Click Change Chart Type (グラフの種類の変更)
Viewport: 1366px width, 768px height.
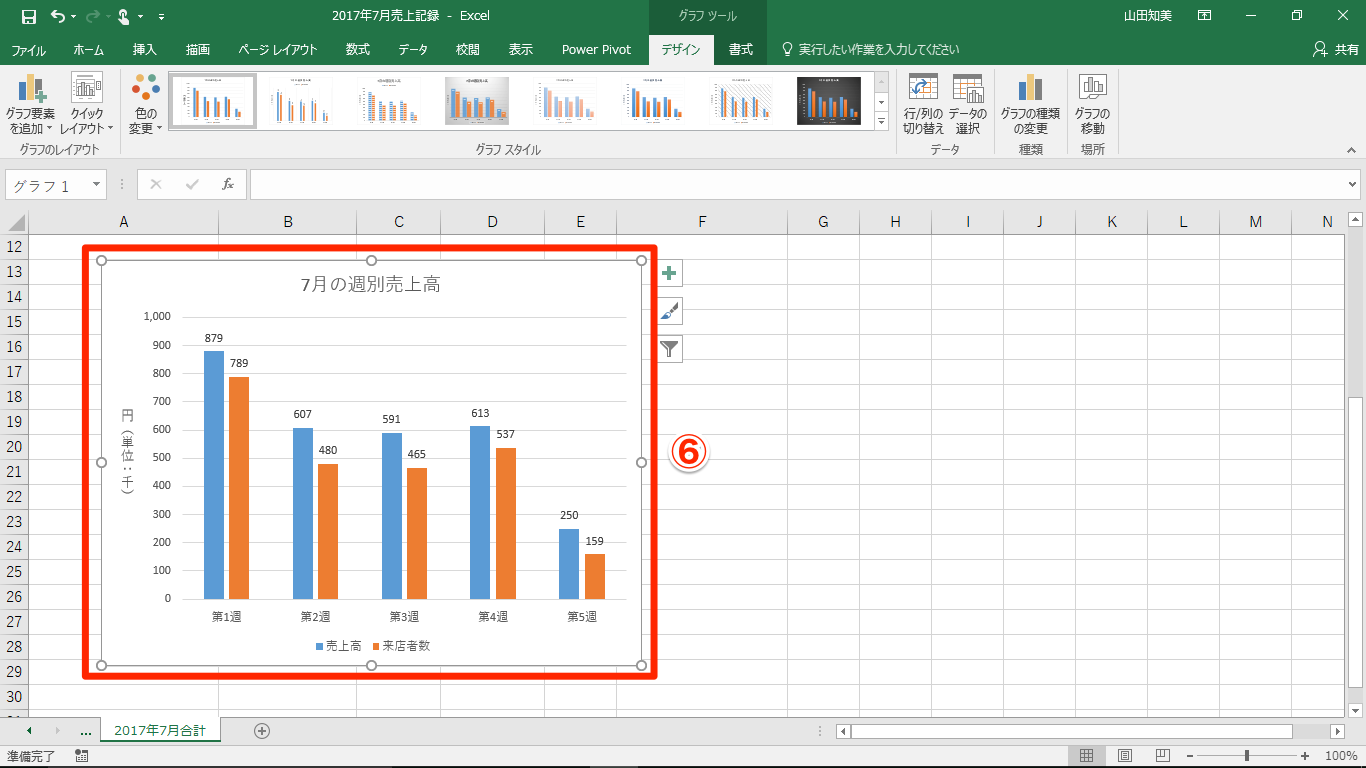pos(1030,105)
